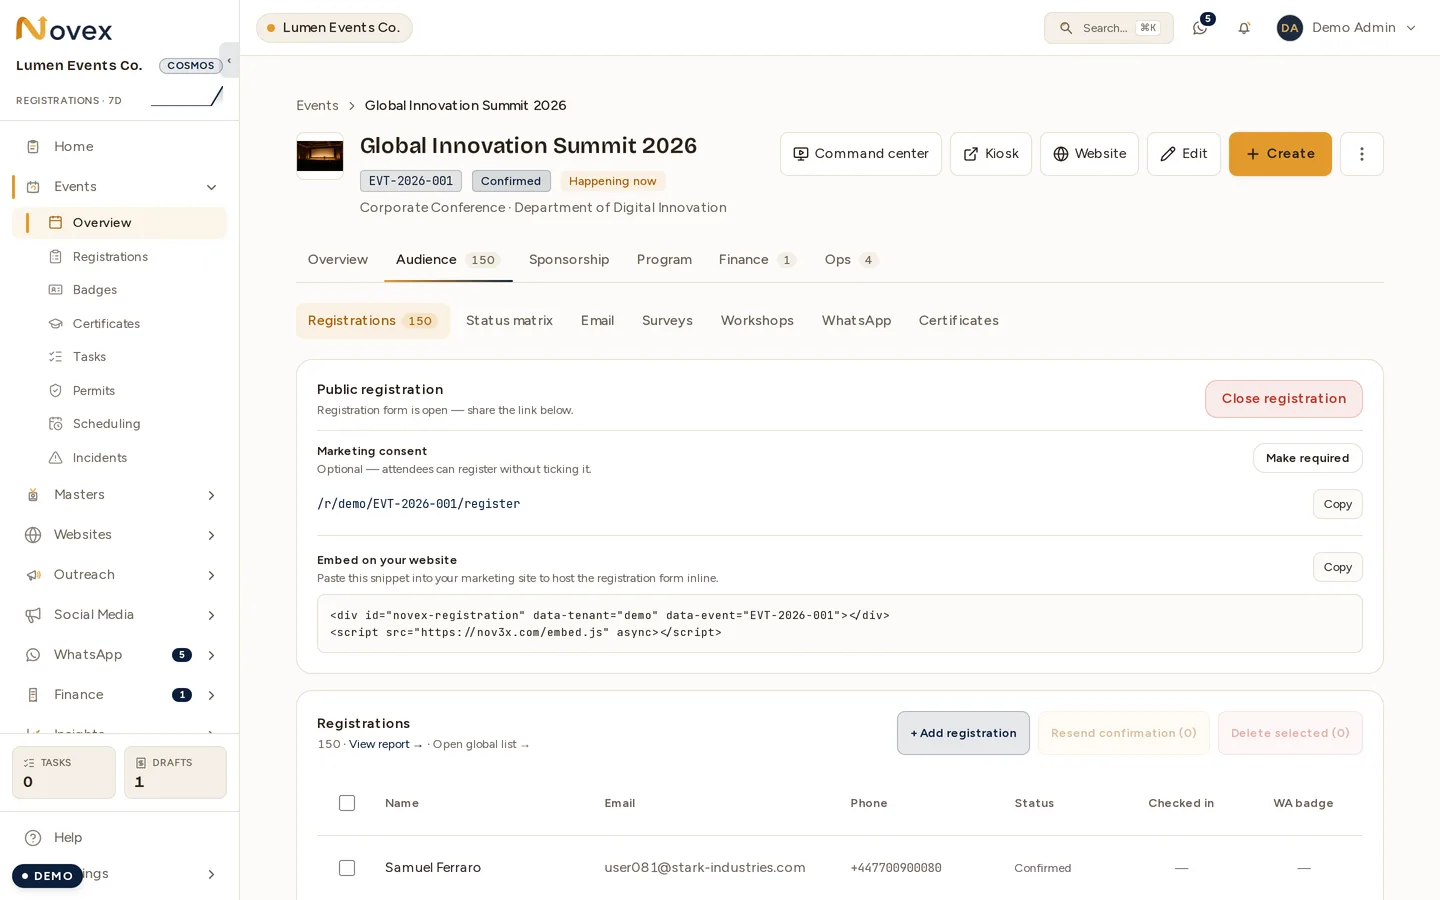The height and width of the screenshot is (900, 1440).
Task: Open the Drafts card
Action: coord(175,772)
